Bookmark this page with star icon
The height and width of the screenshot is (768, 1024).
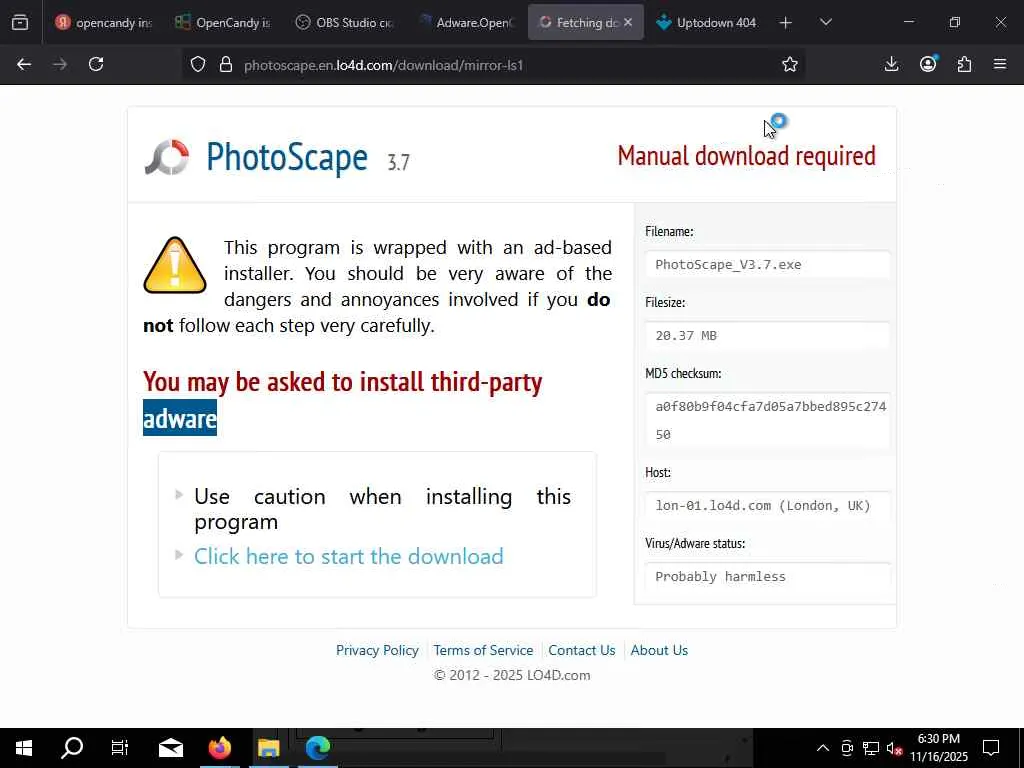tap(790, 64)
